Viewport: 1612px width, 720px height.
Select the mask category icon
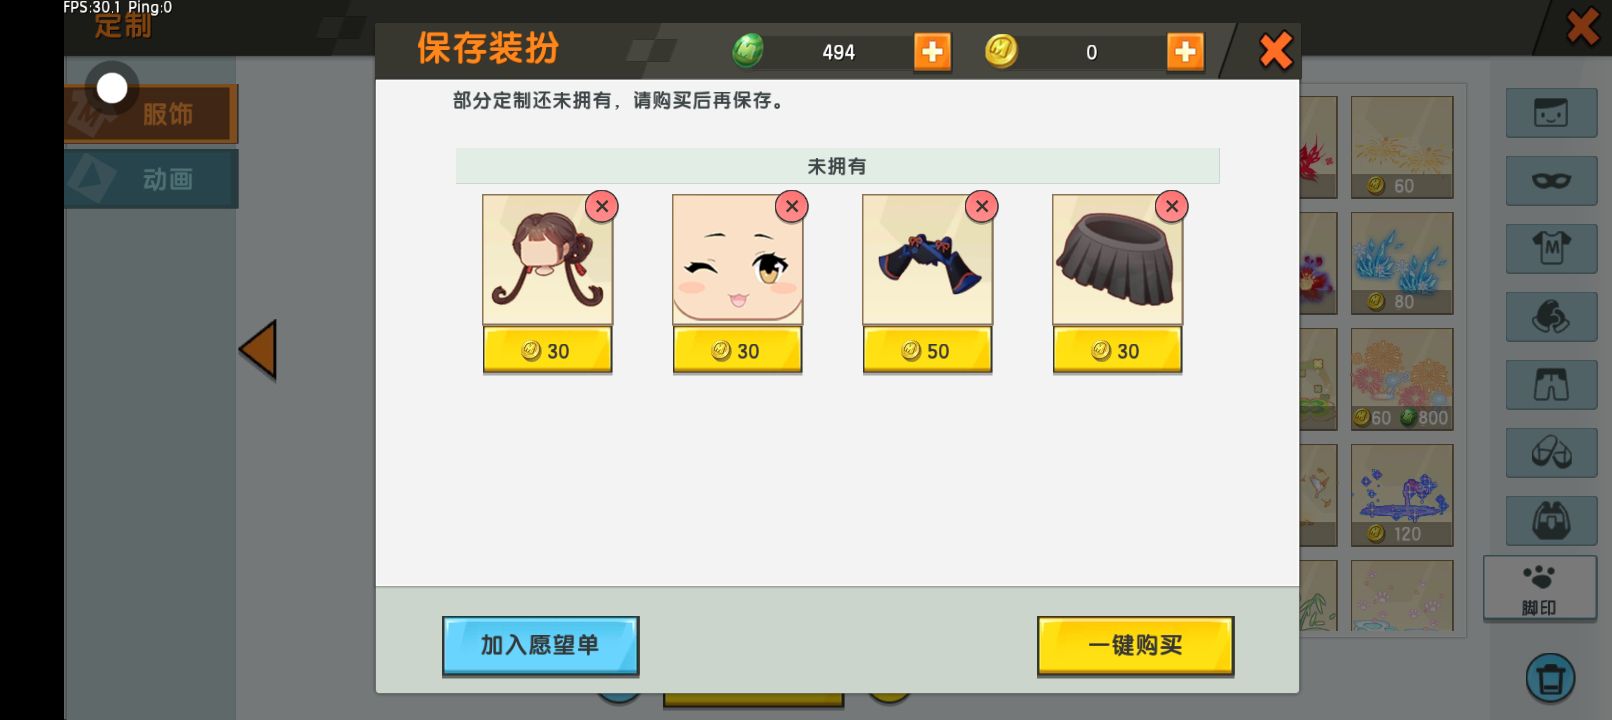1551,181
